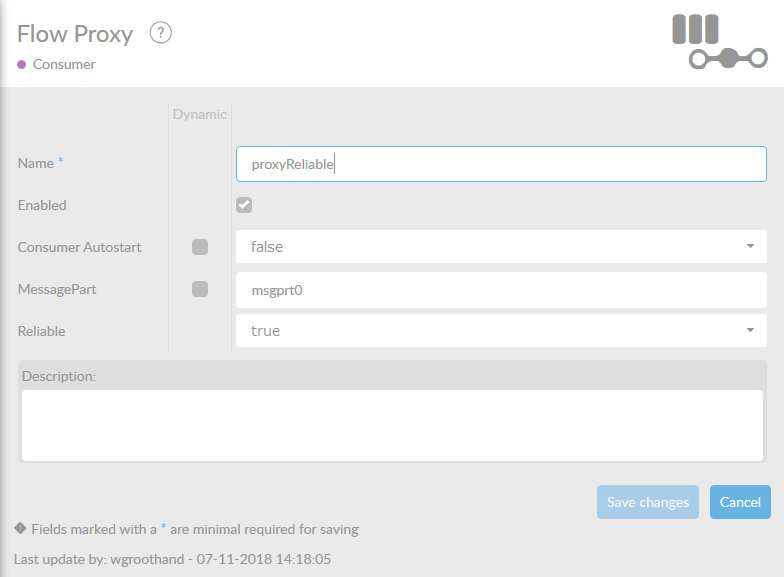Click the three-bar queue icon

[x=695, y=28]
